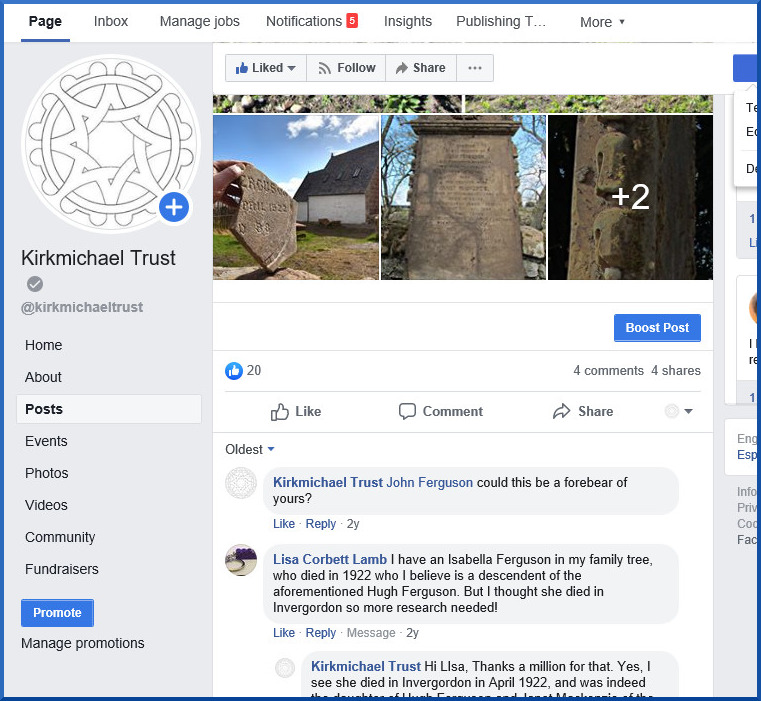The height and width of the screenshot is (701, 761).
Task: Open the More dropdown in top navigation
Action: click(602, 22)
